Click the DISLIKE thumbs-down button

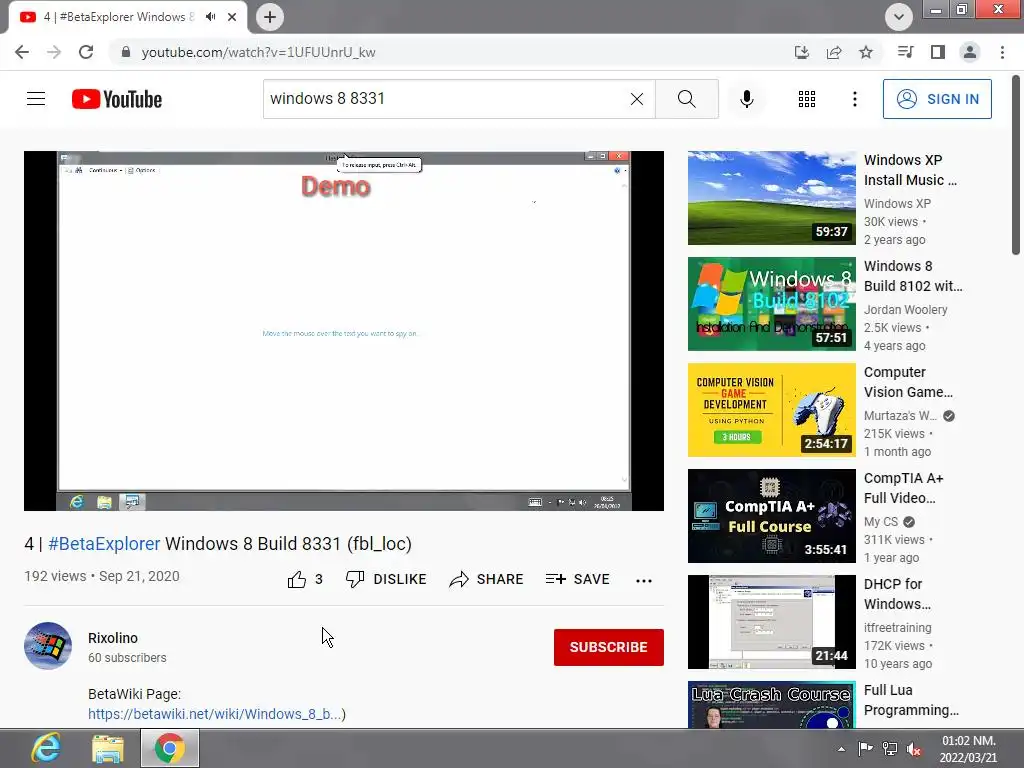(x=386, y=579)
